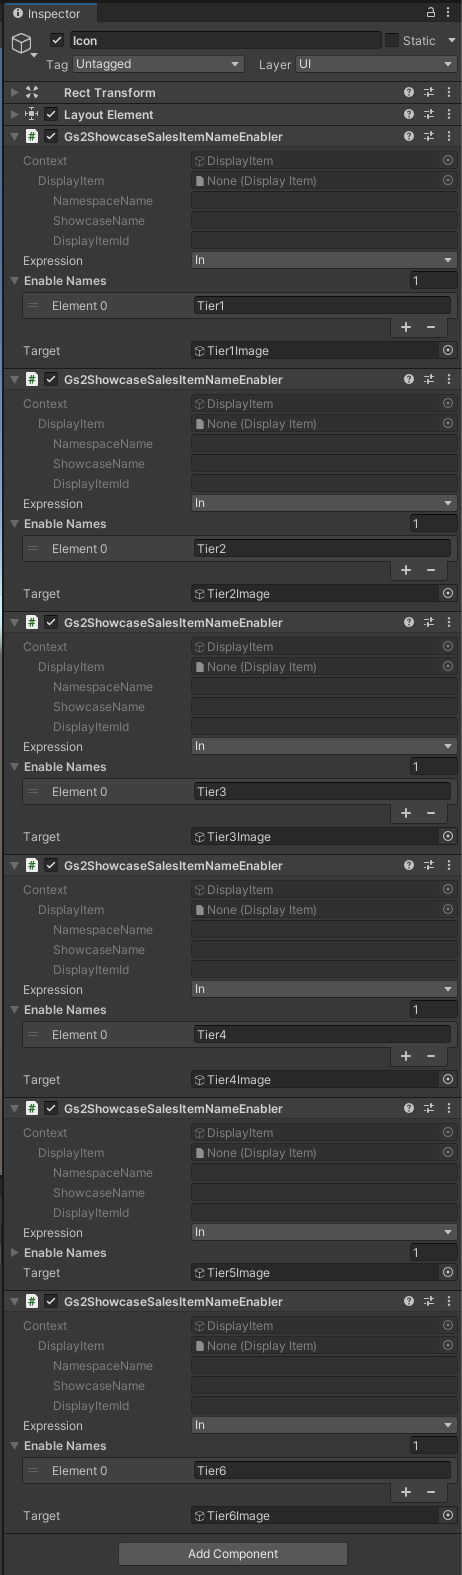Open help for the Rect Transform component
The width and height of the screenshot is (462, 1575).
409,92
